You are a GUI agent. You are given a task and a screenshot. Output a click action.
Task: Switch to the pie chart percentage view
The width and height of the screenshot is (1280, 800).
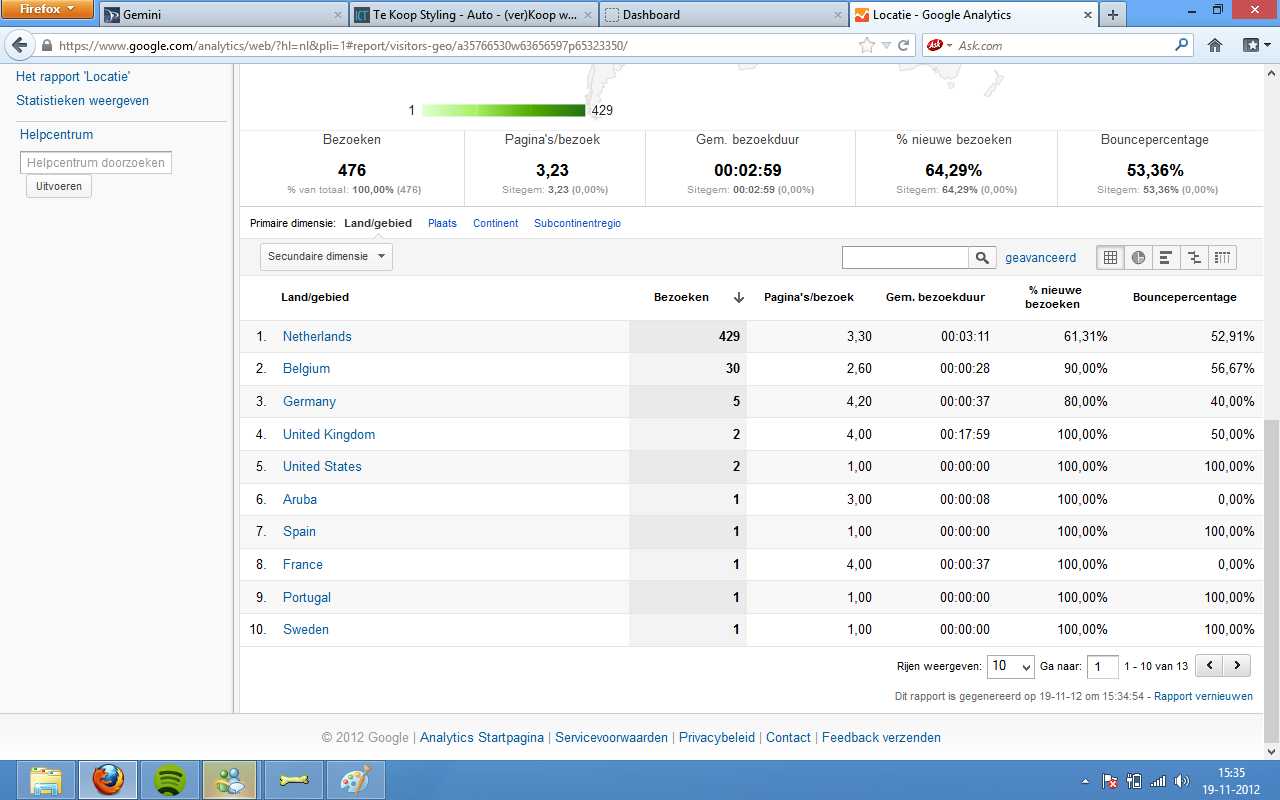(1138, 258)
